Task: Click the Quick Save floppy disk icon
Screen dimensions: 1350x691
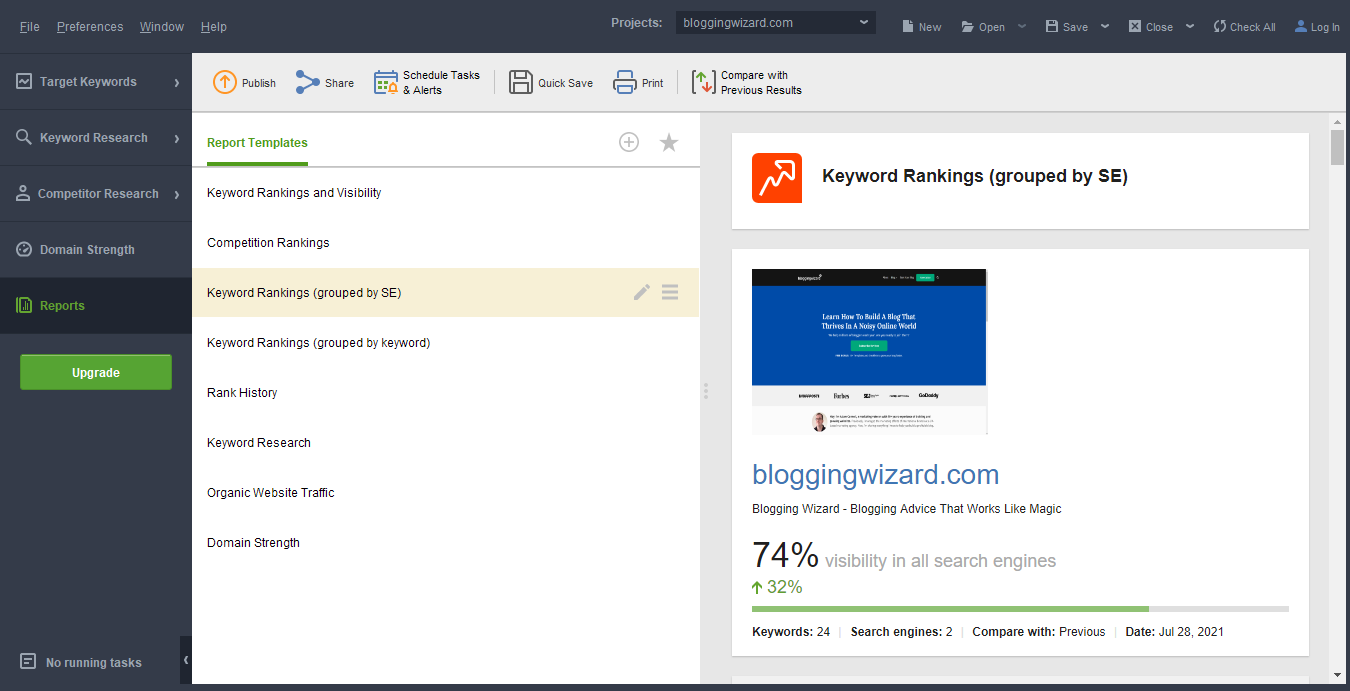Action: (x=521, y=83)
